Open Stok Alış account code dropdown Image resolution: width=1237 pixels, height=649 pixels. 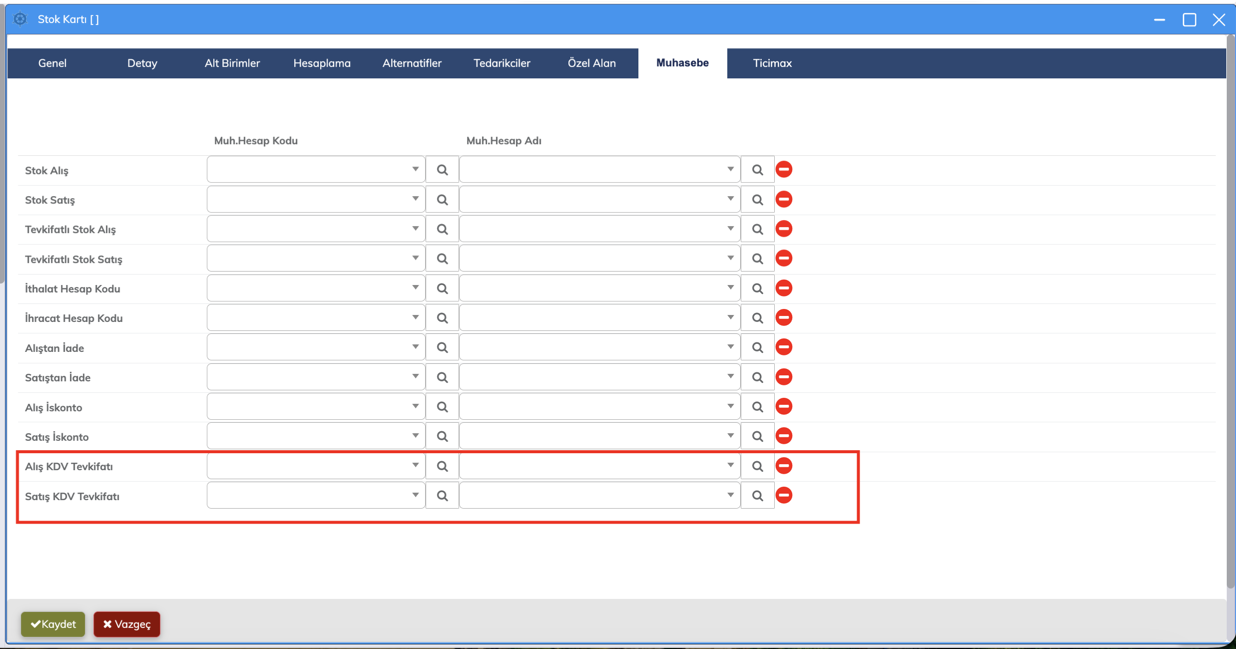tap(415, 170)
